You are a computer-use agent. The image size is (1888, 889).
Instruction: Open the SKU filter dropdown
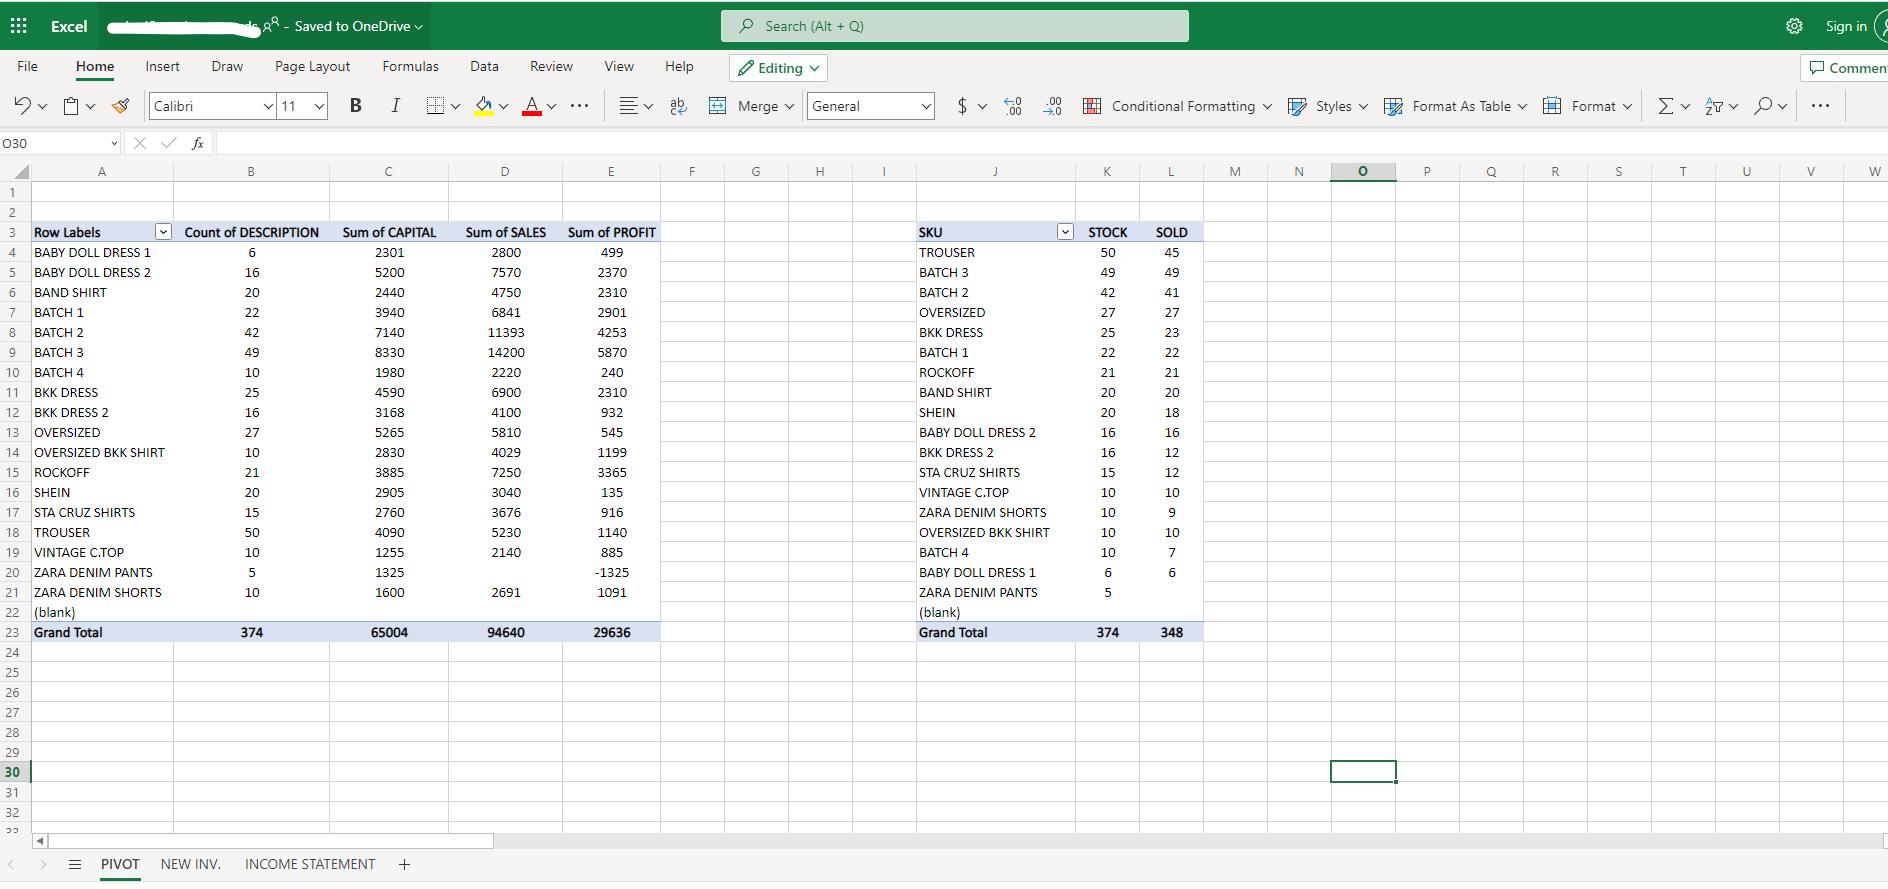coord(1065,232)
